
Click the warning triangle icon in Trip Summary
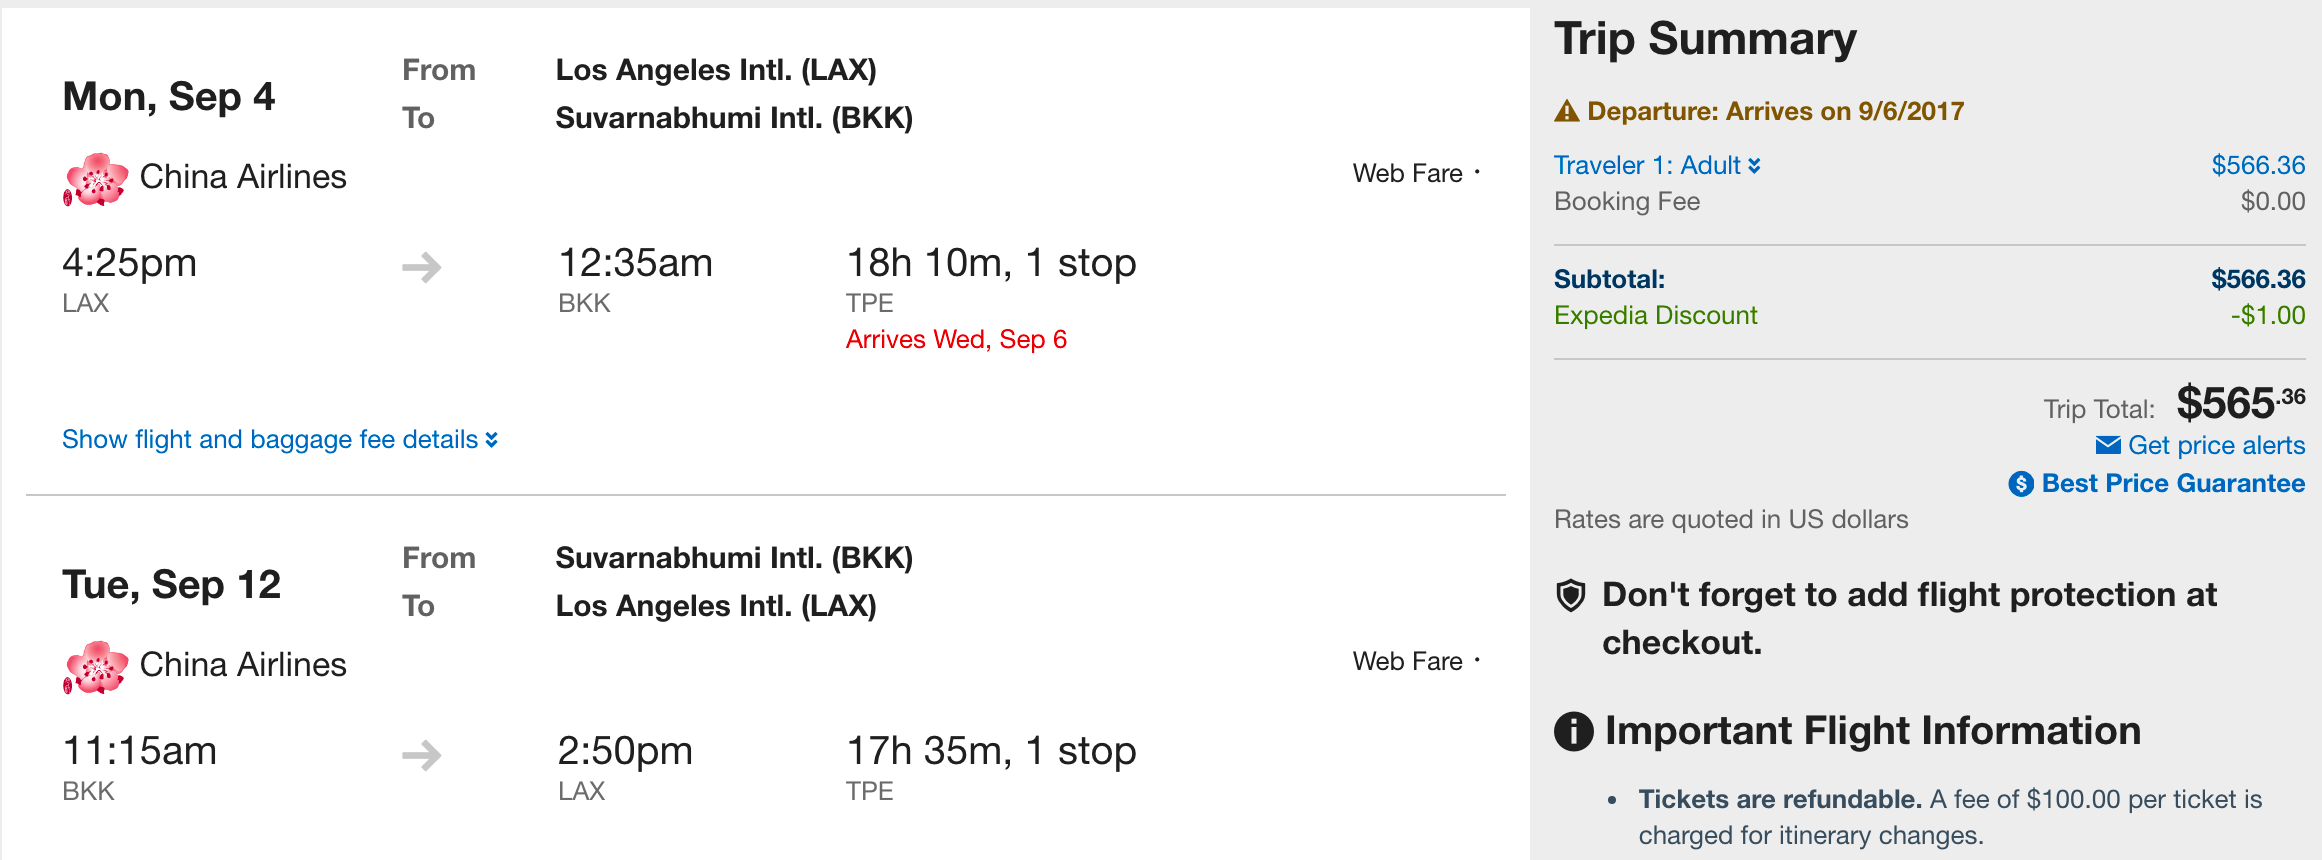(x=1566, y=111)
